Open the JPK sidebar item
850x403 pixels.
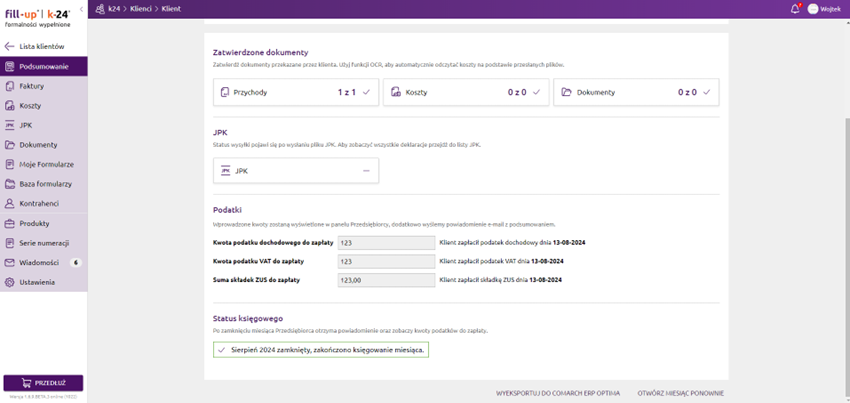click(x=43, y=125)
